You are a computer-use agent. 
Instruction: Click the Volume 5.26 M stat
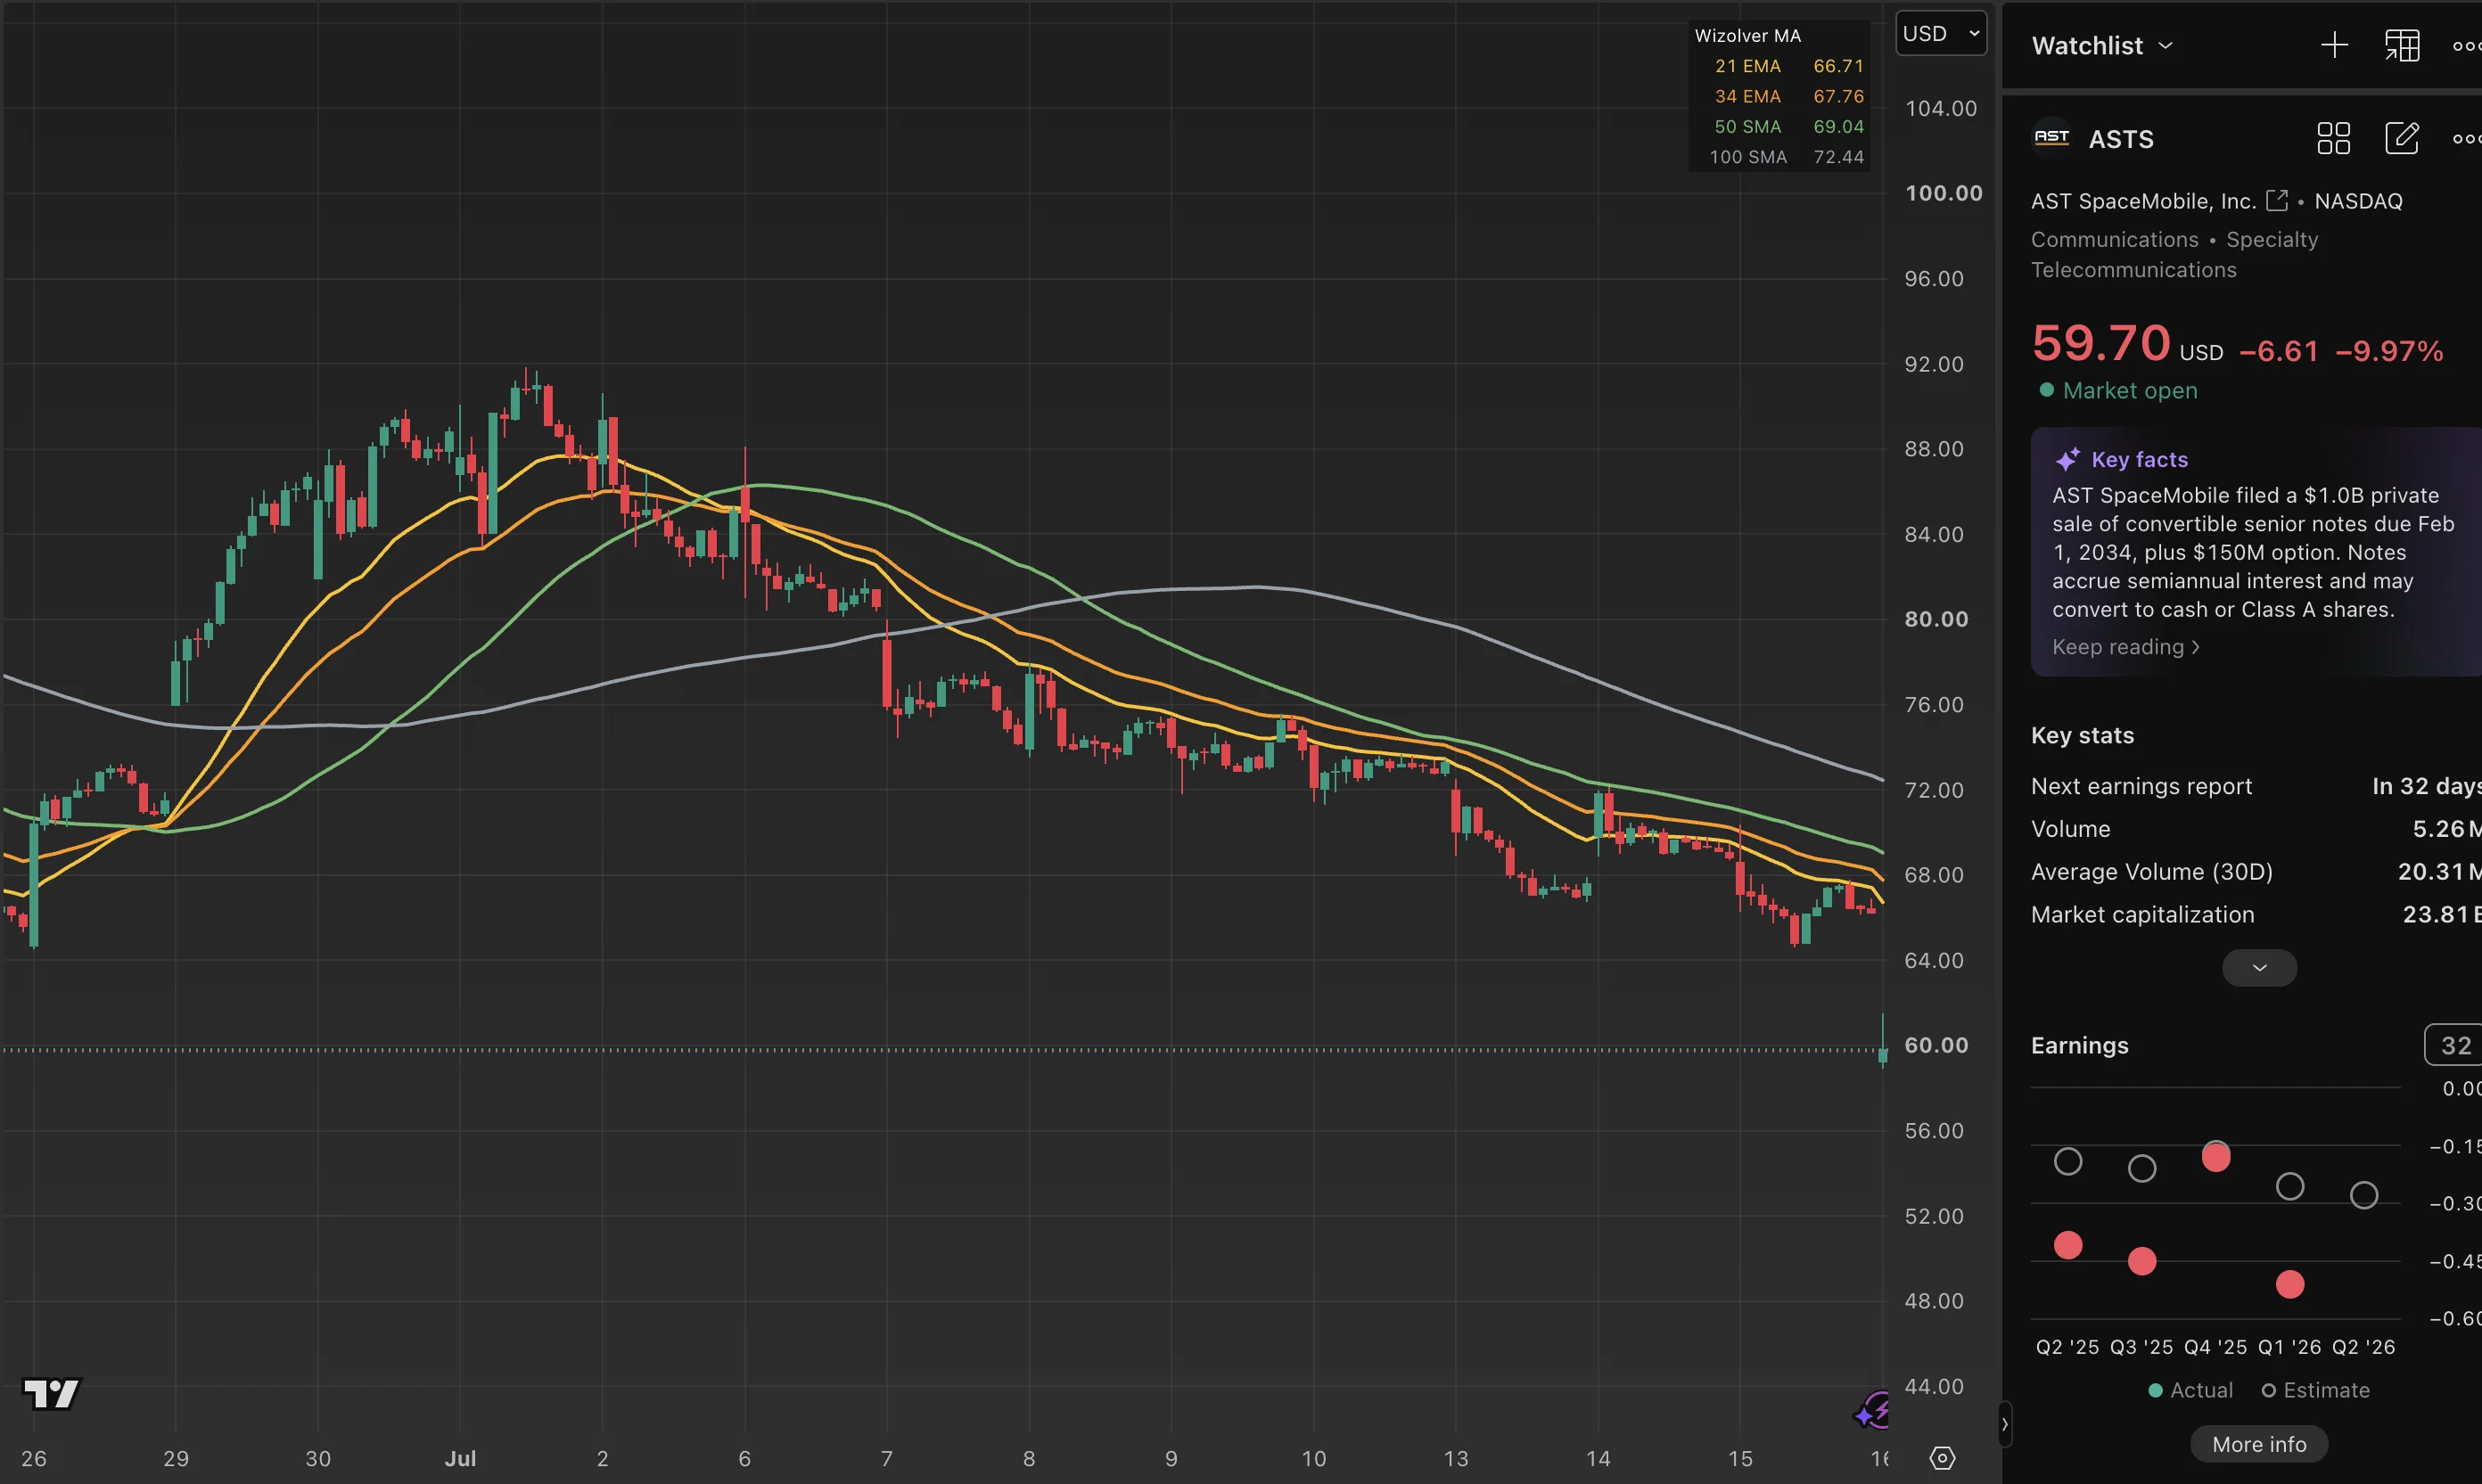click(2256, 829)
